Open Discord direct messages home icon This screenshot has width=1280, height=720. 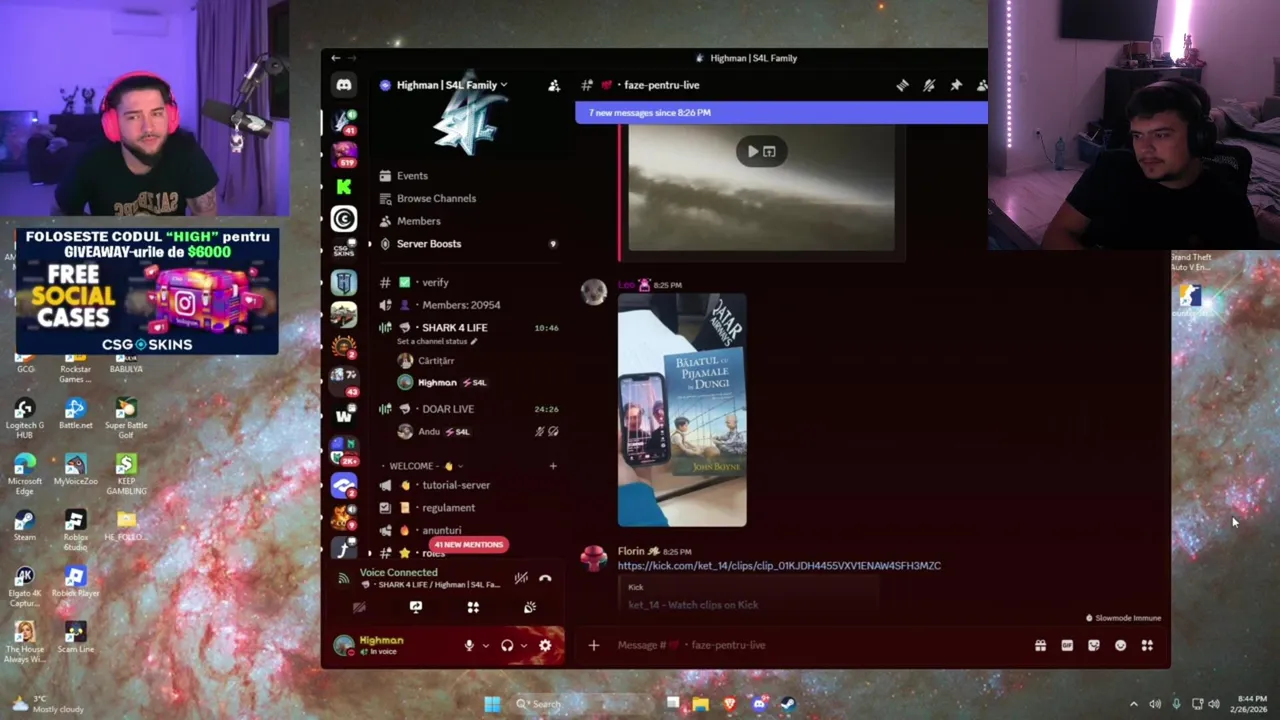pos(343,85)
